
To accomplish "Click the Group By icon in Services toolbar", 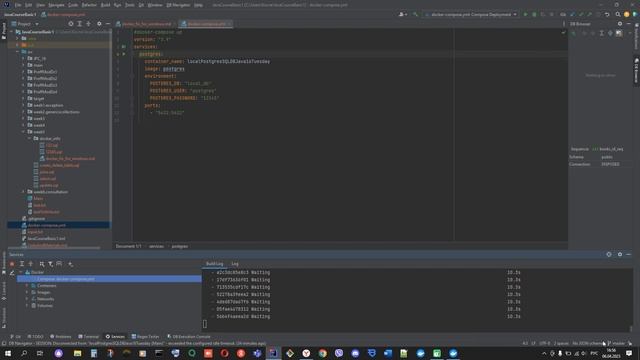I will [x=42, y=264].
